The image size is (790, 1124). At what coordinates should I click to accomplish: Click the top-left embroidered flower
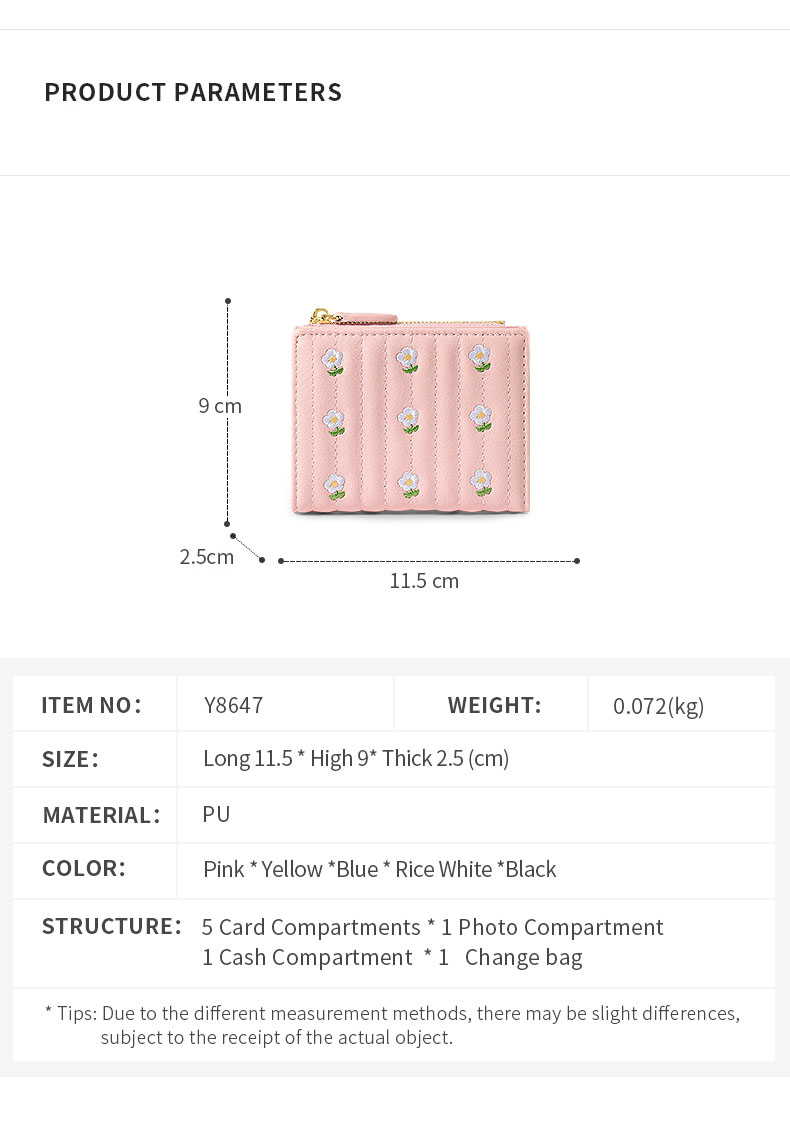coord(333,361)
